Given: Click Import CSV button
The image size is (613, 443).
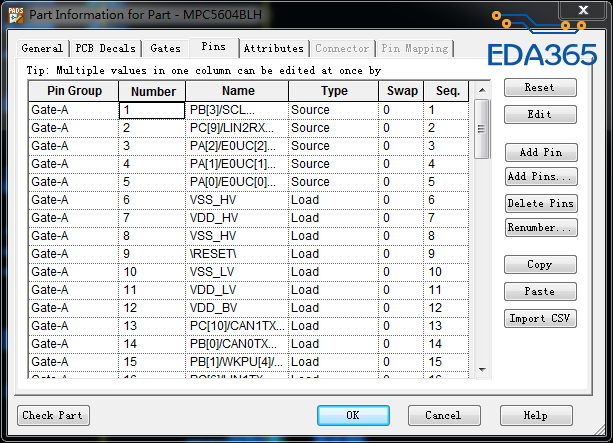Looking at the screenshot, I should (x=540, y=319).
